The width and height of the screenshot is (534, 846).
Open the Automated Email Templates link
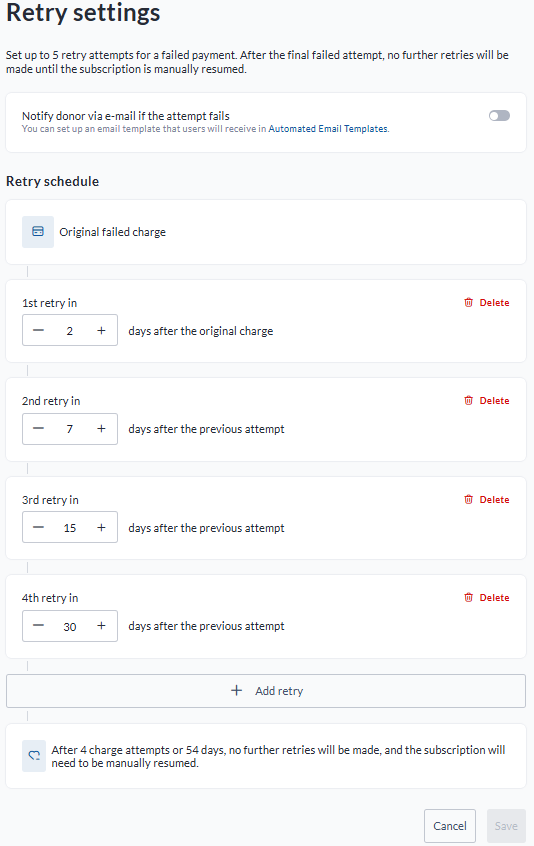pyautogui.click(x=328, y=128)
